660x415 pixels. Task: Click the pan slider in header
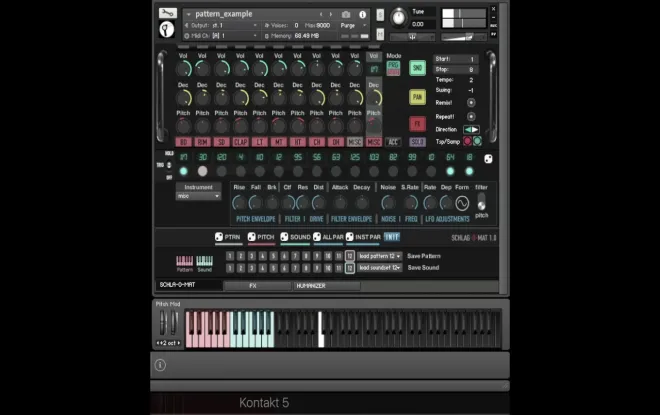click(x=412, y=37)
